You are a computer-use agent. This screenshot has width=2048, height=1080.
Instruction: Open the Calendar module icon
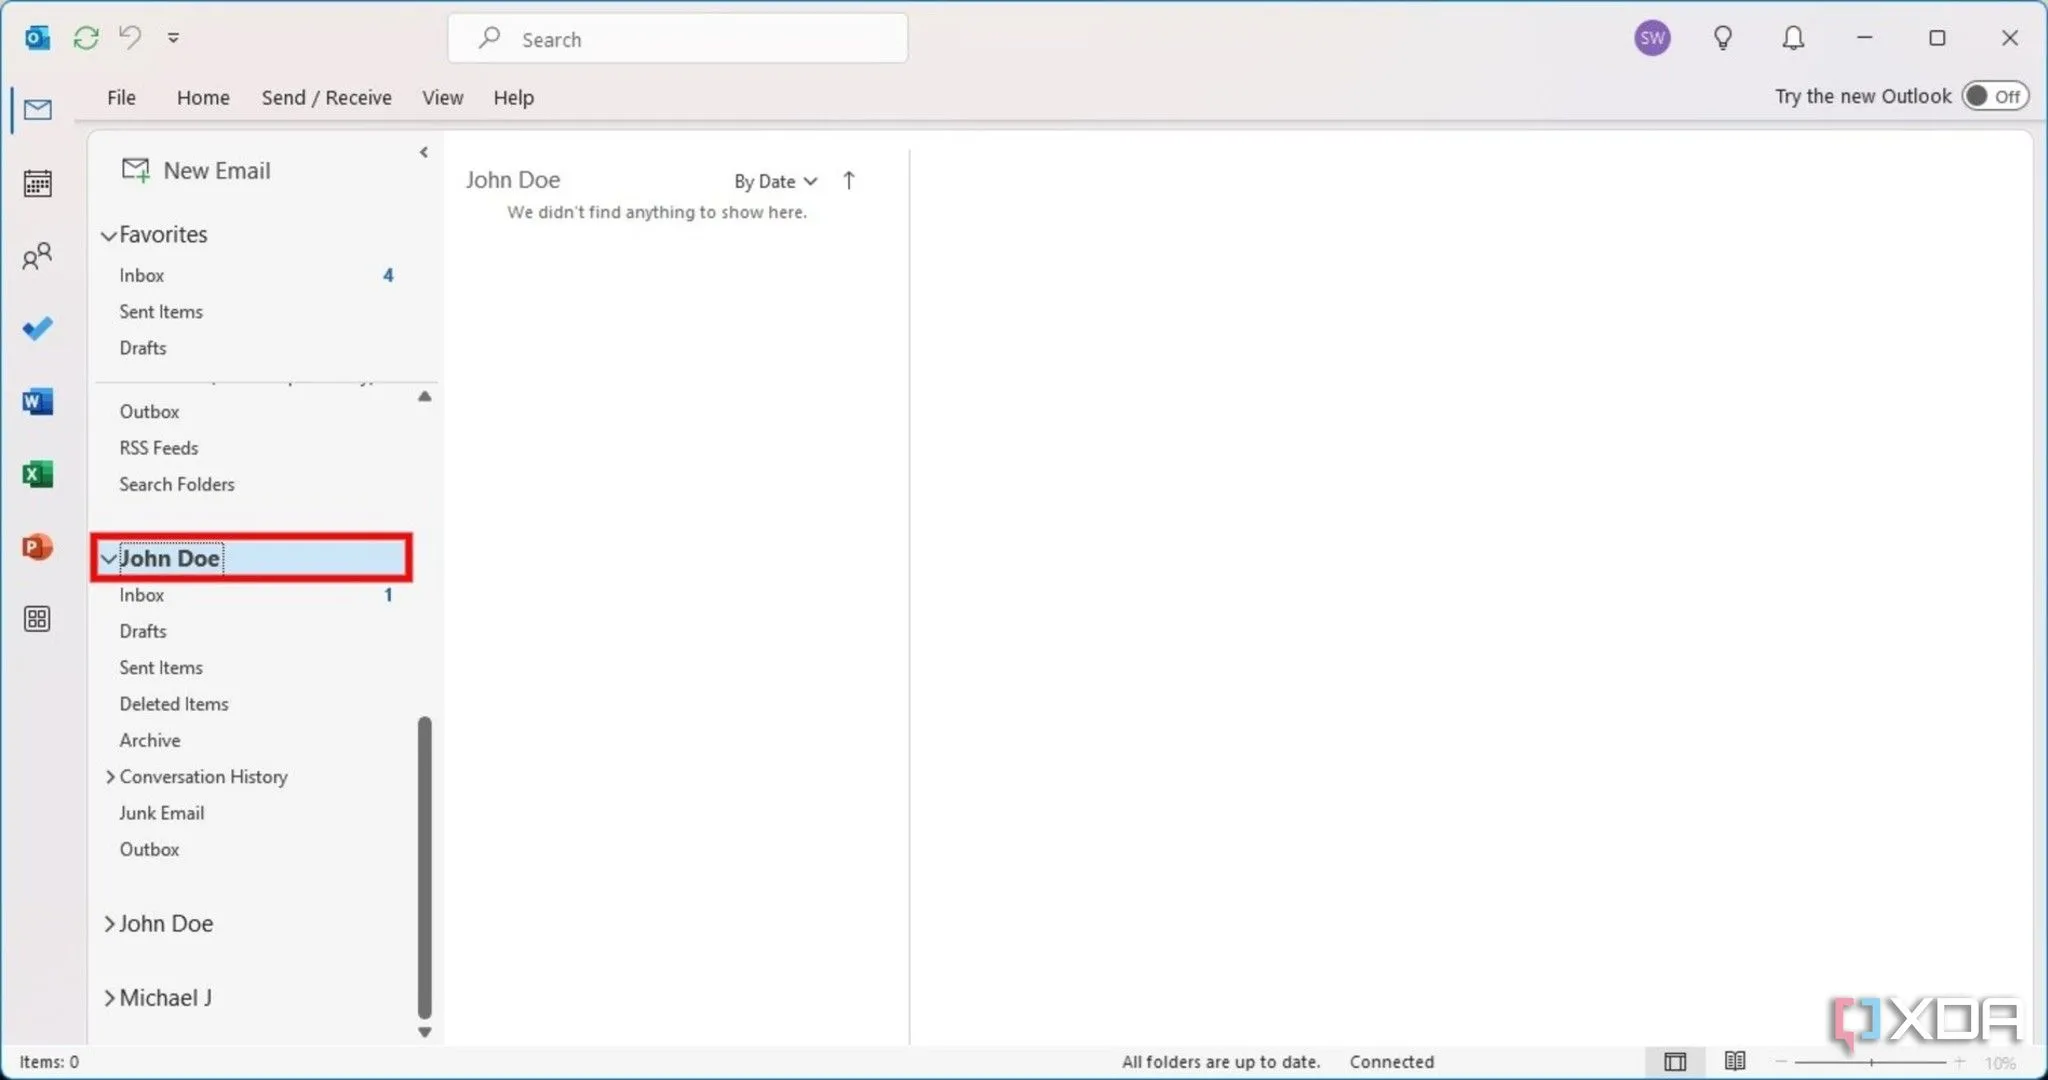tap(37, 183)
